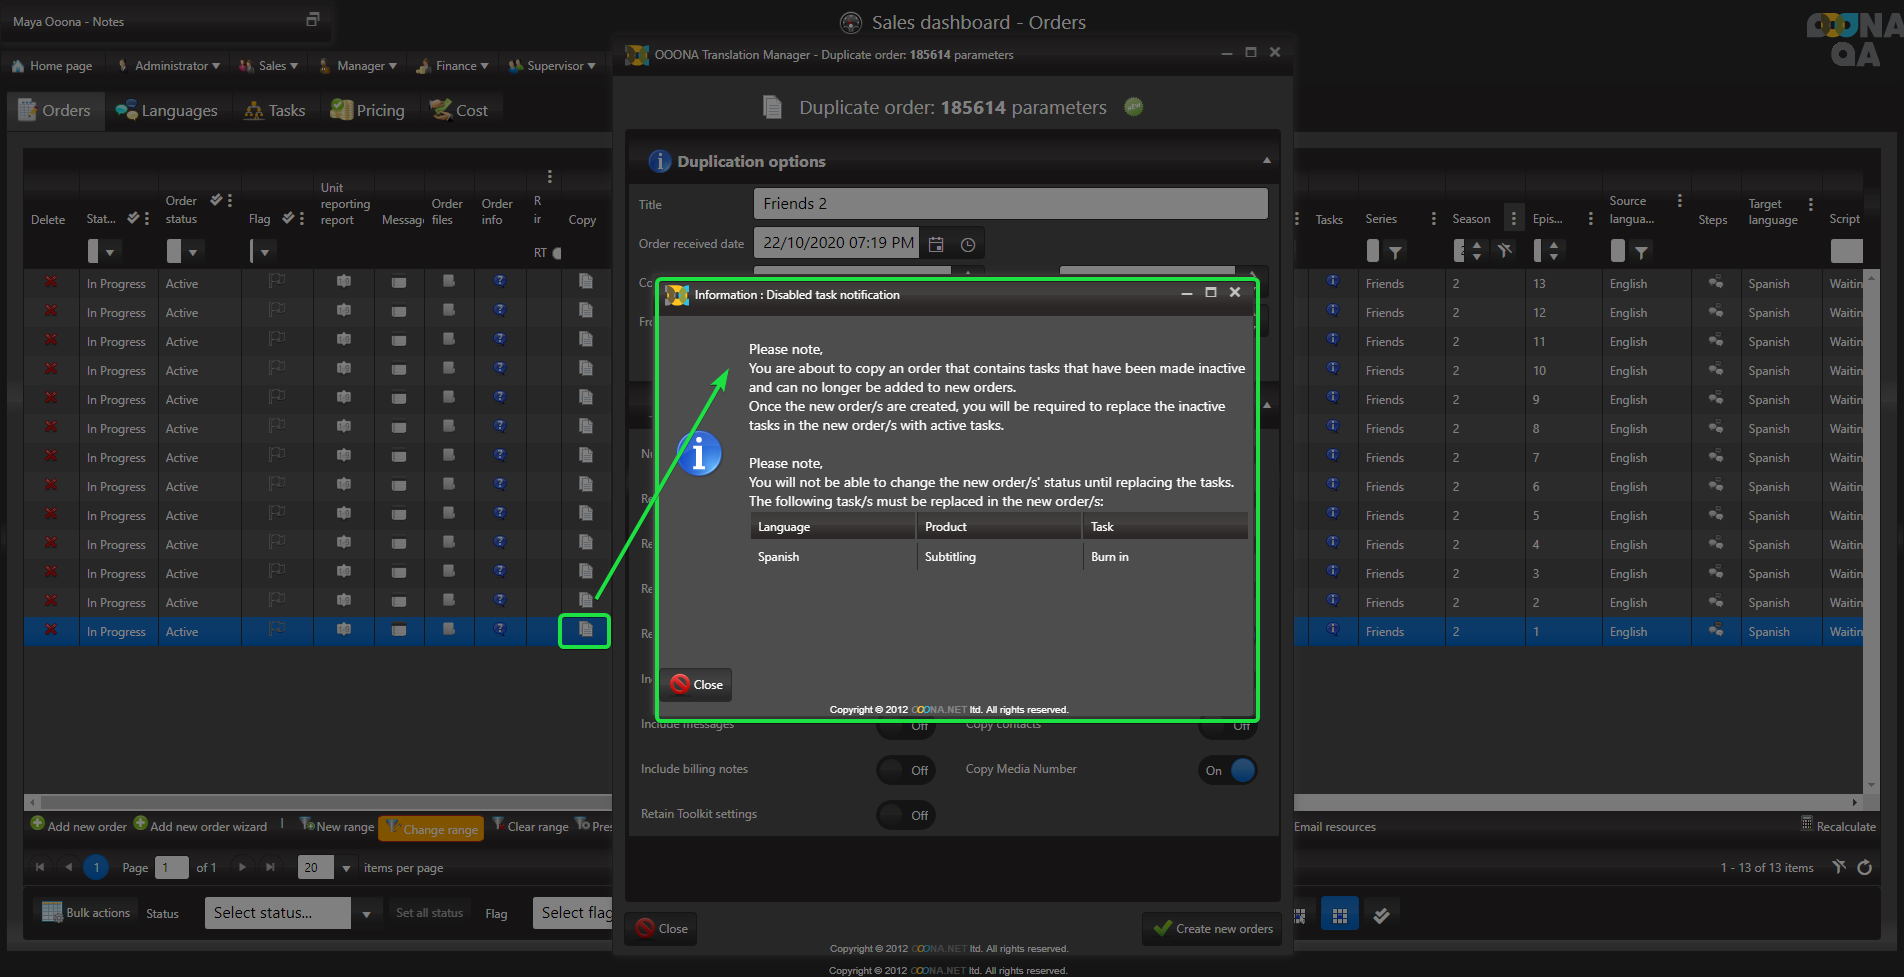Click the Home page icon
This screenshot has height=977, width=1904.
(x=18, y=66)
